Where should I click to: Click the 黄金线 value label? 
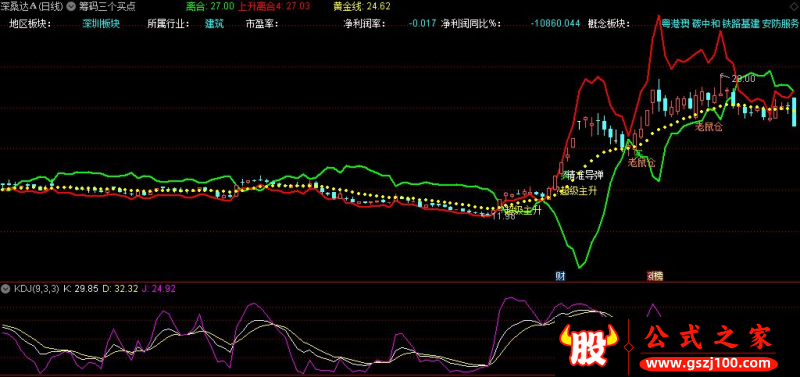tap(362, 7)
